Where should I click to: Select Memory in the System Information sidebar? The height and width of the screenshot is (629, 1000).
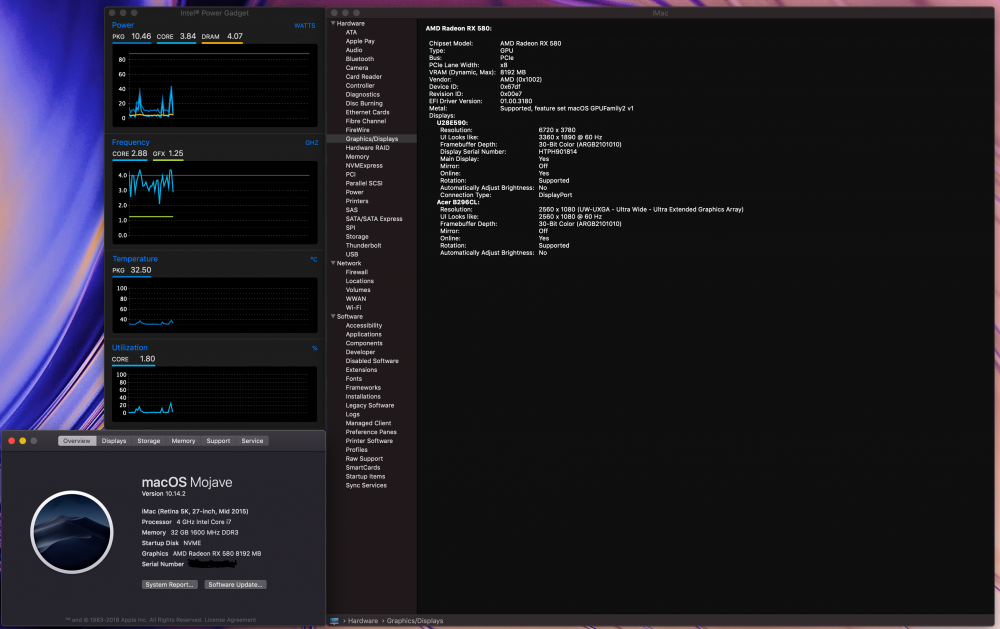(357, 156)
